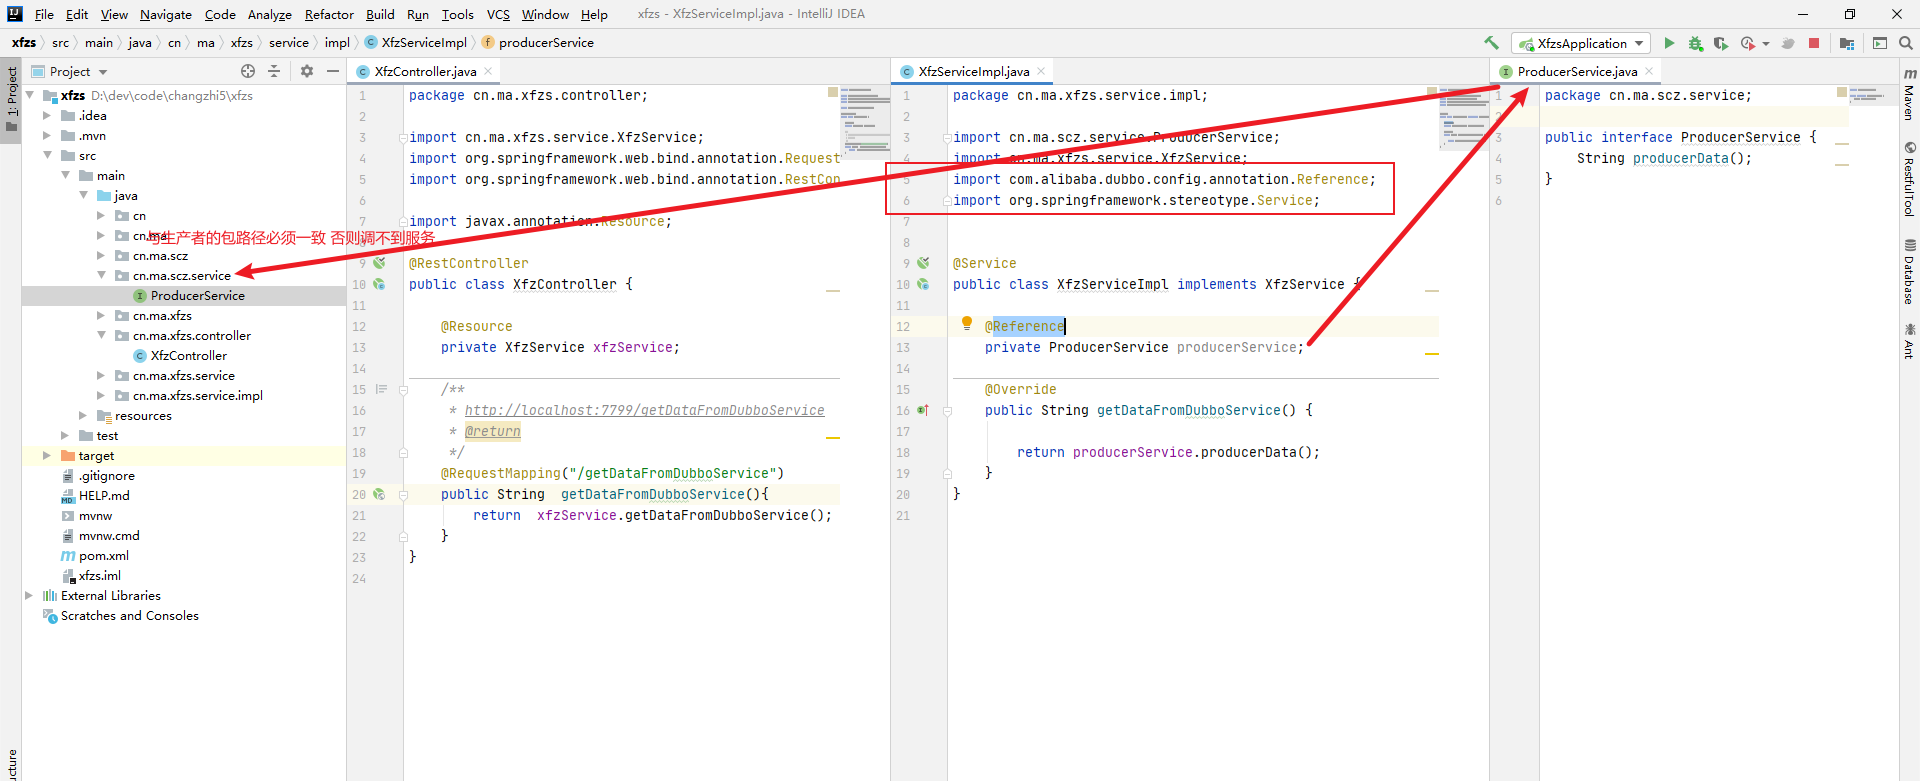Screen dimensions: 1920x781
Task: Click implements gutter icon at XfzServiceImpl line 16
Action: pos(923,410)
